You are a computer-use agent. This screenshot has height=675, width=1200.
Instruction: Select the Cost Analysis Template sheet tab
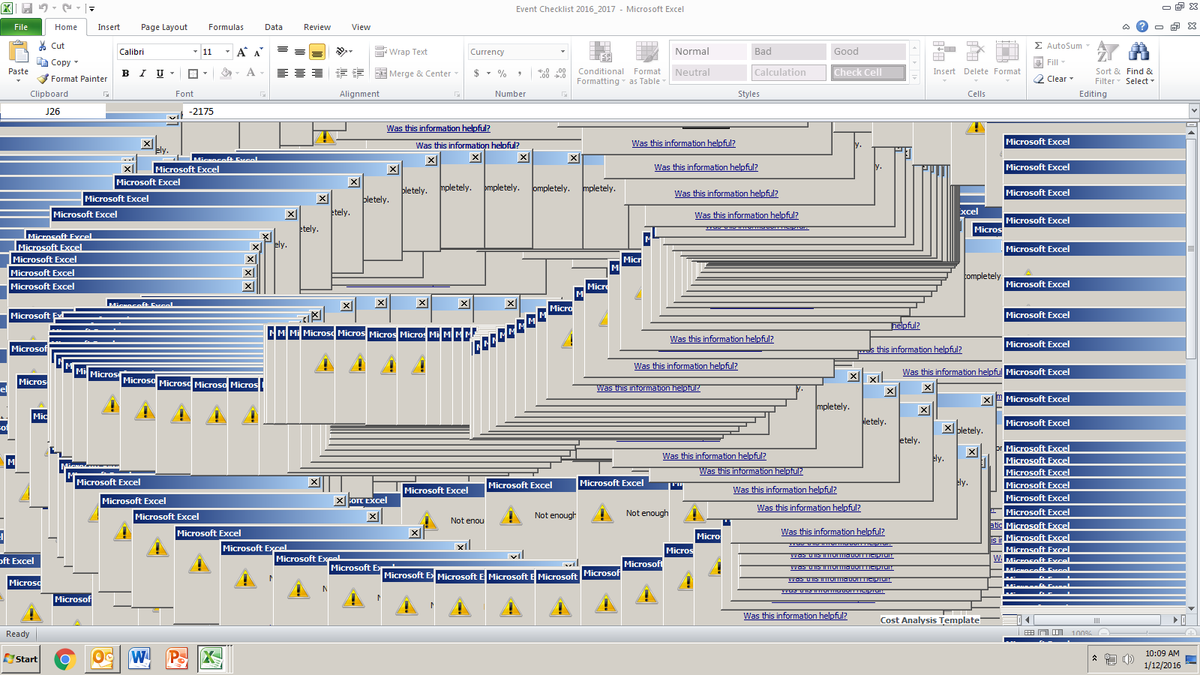[930, 620]
